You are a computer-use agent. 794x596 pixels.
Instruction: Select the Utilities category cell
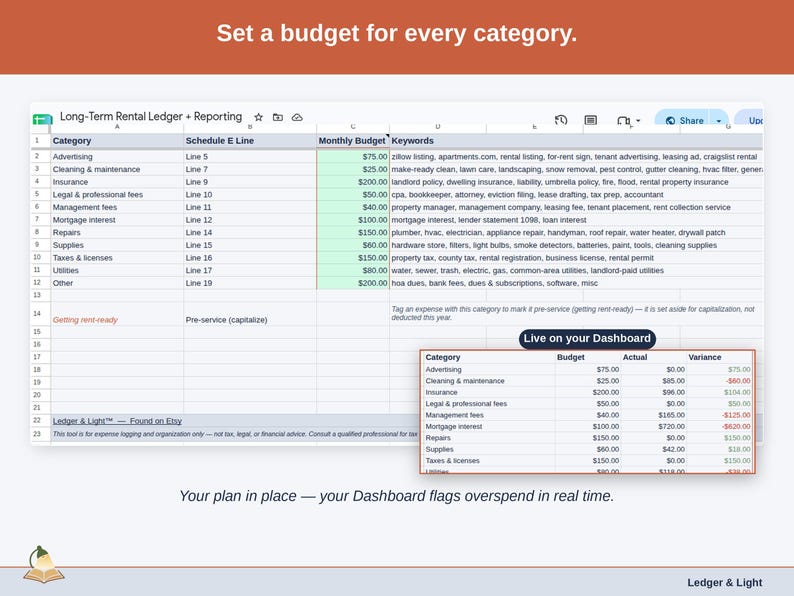[117, 270]
